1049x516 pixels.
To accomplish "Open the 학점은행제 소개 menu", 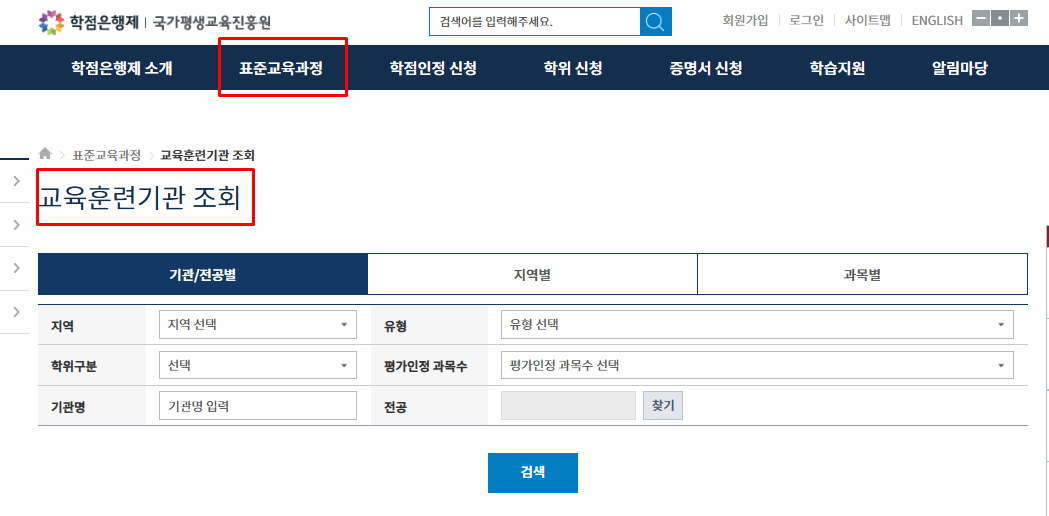I will [122, 68].
